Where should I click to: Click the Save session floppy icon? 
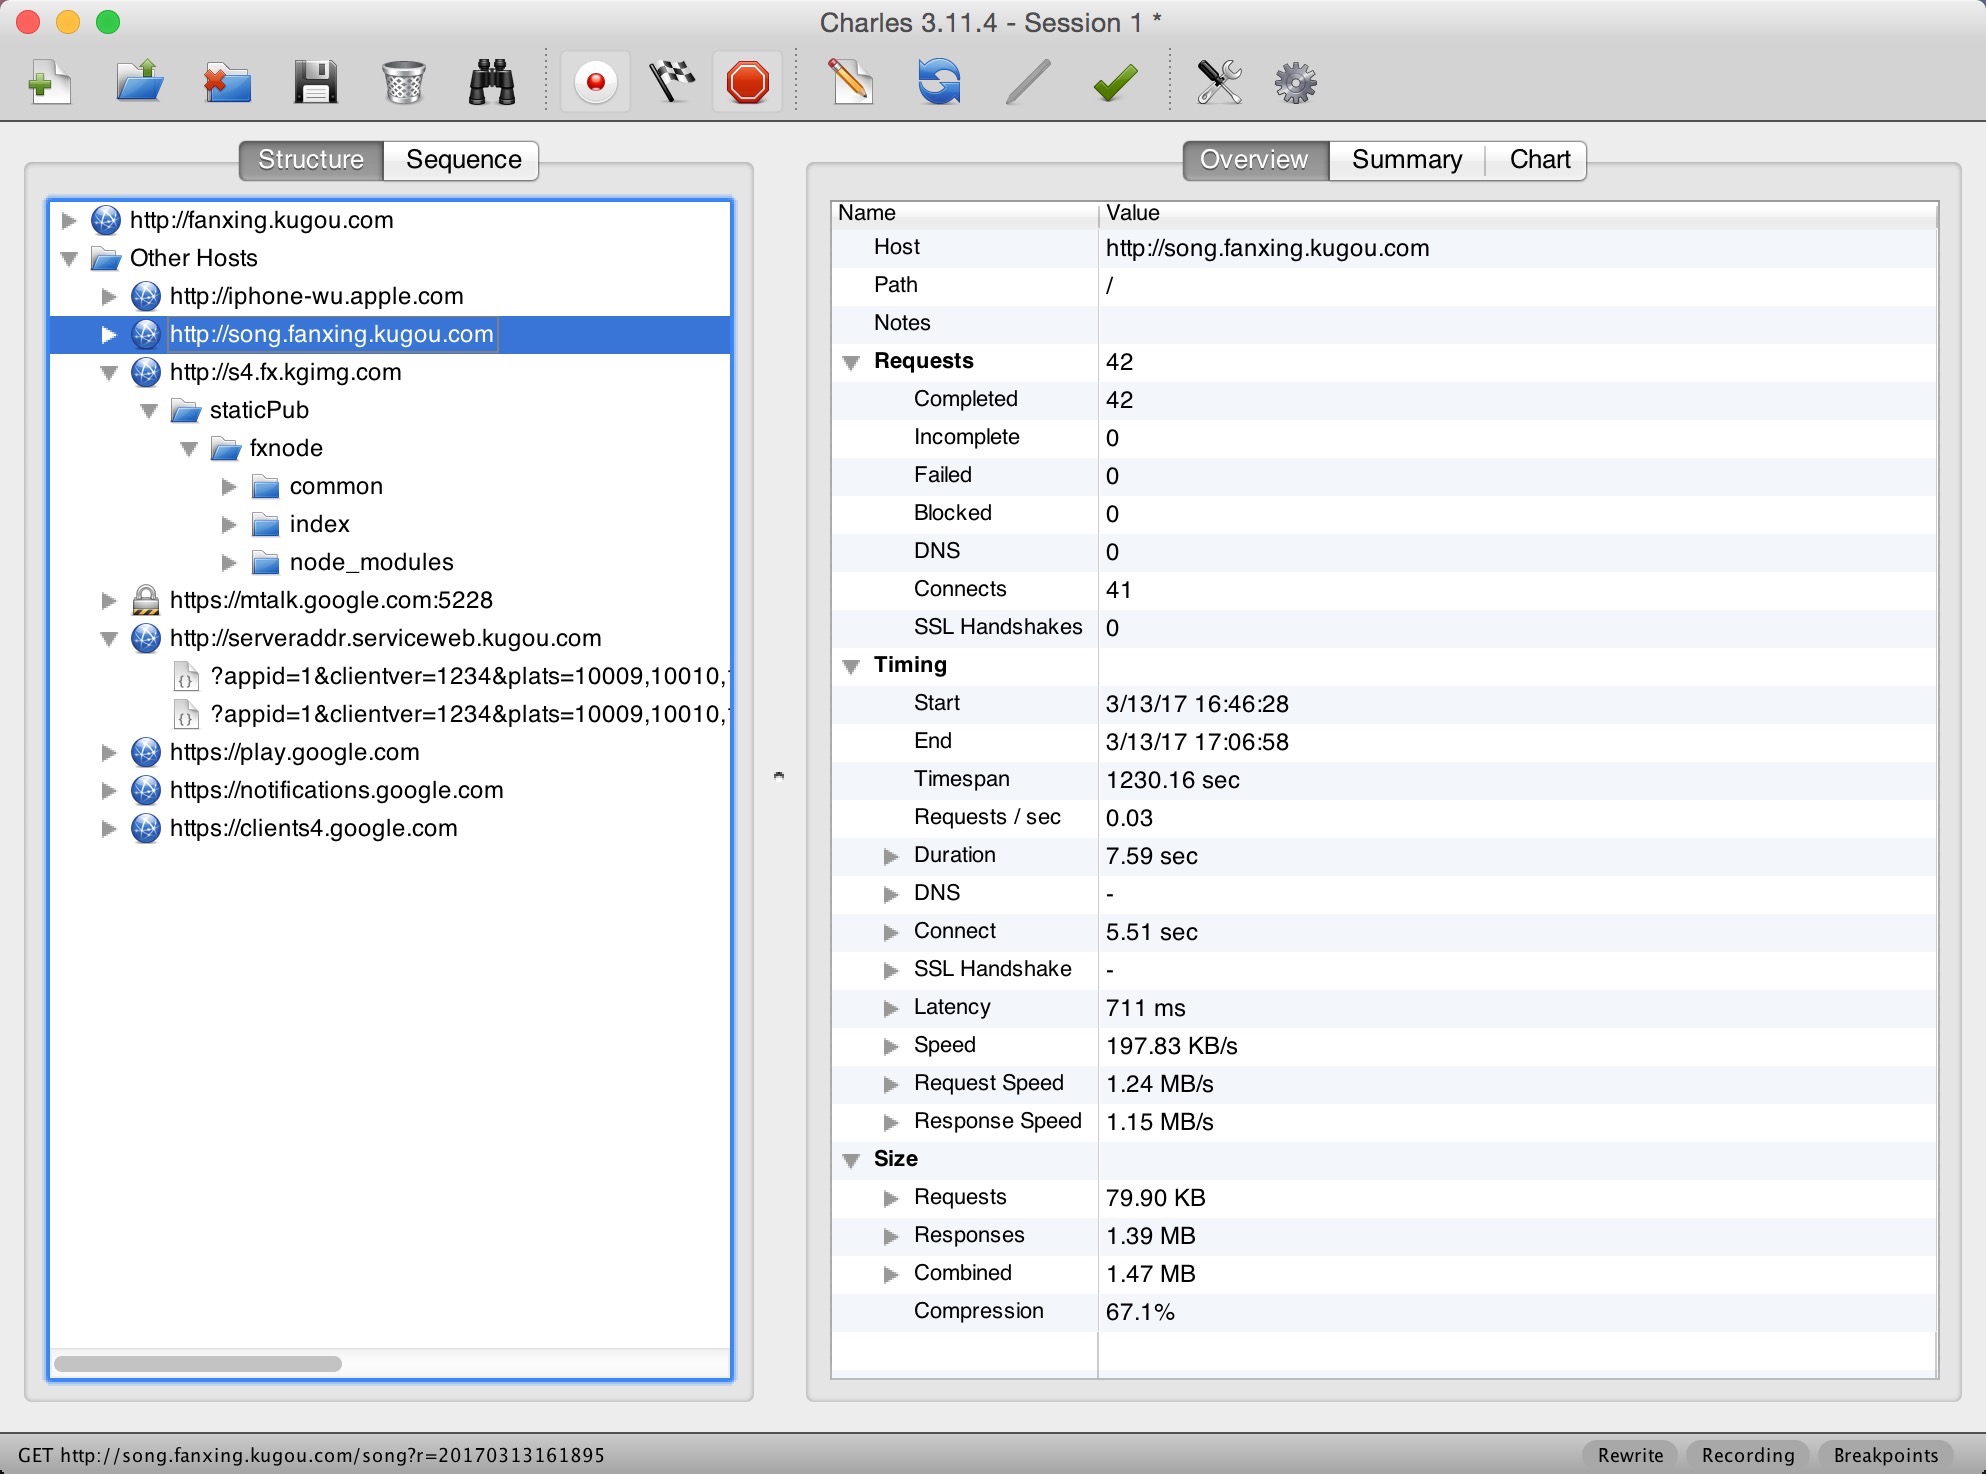315,83
